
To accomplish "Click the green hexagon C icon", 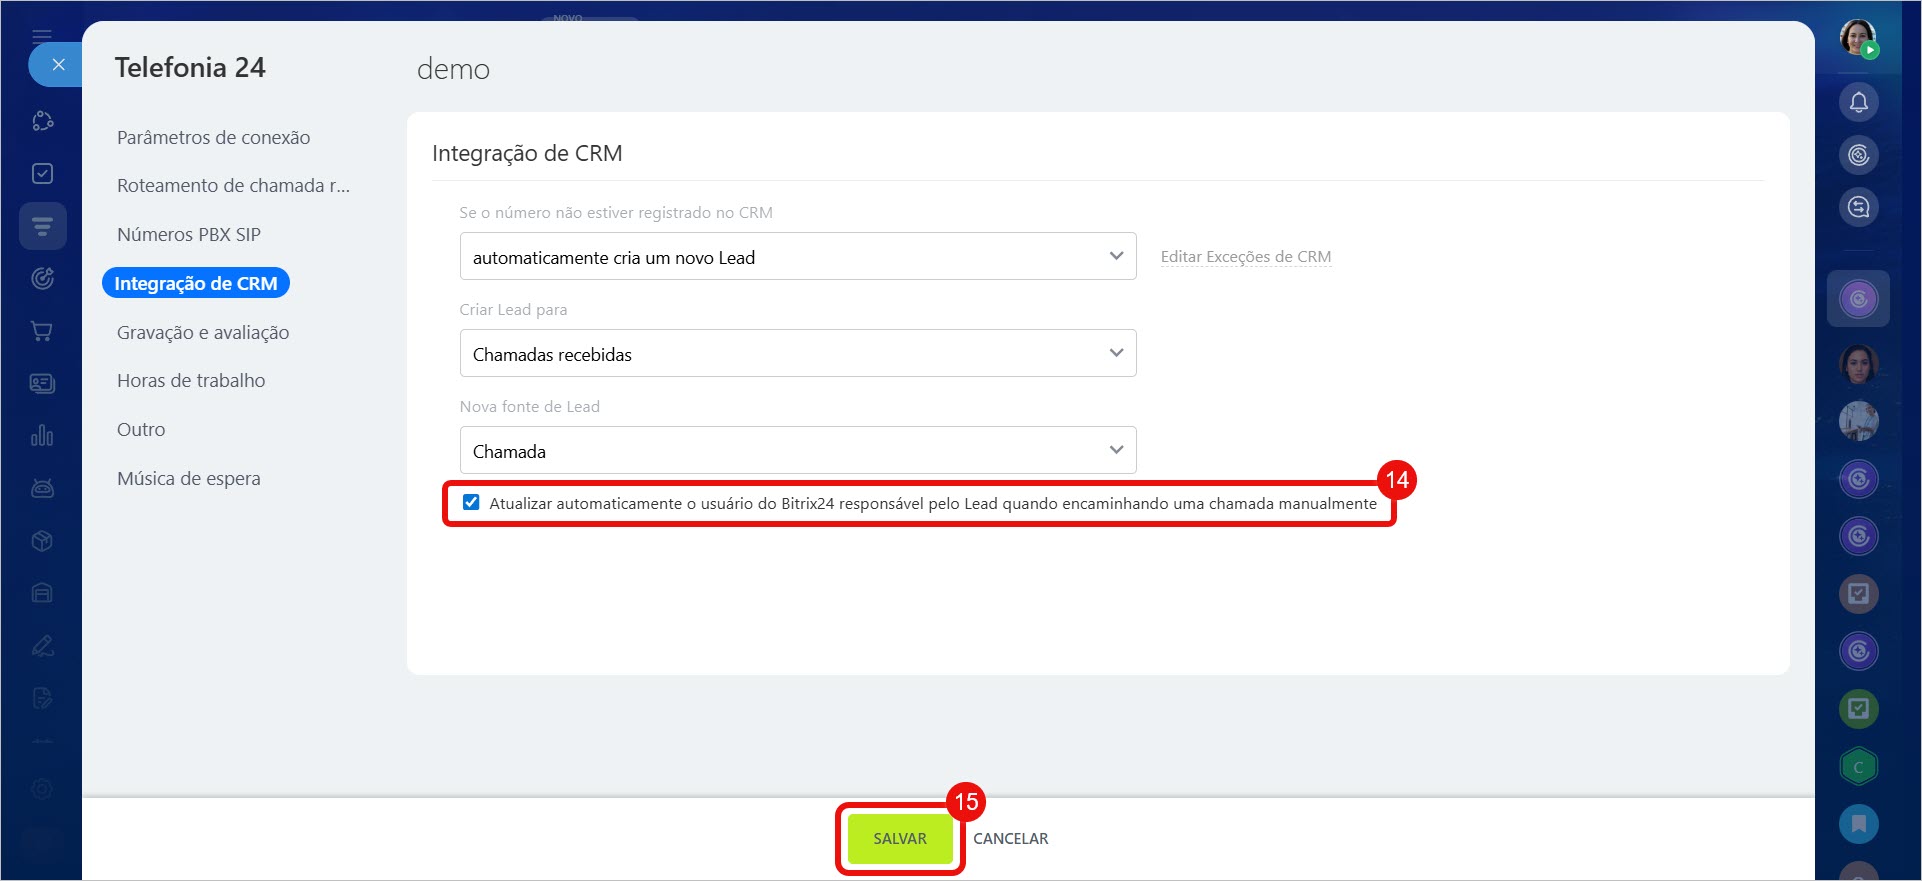I will 1858,767.
